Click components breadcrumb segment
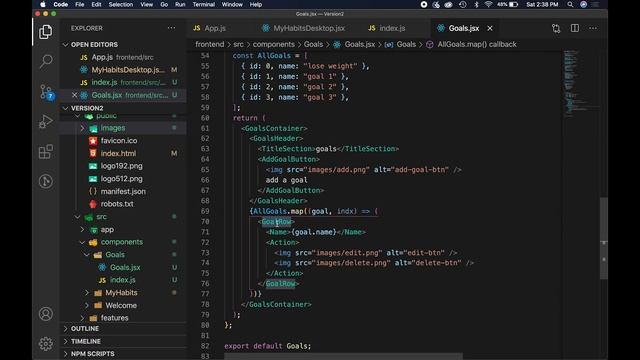The height and width of the screenshot is (360, 640). (273, 44)
